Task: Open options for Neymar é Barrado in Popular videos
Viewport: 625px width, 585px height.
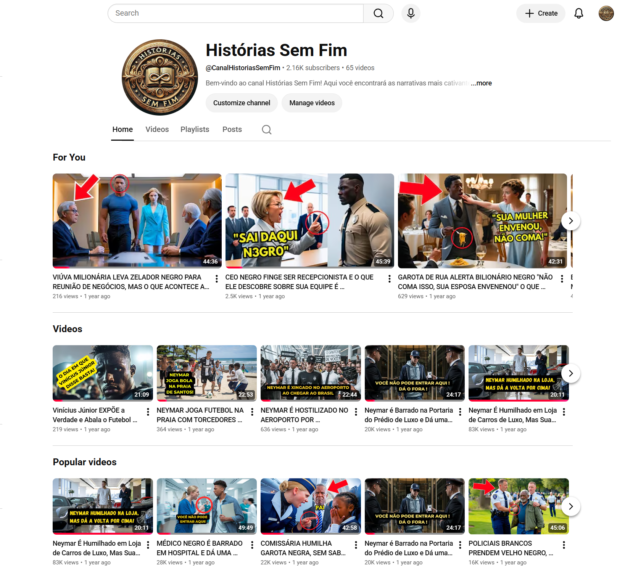Action: (x=460, y=545)
